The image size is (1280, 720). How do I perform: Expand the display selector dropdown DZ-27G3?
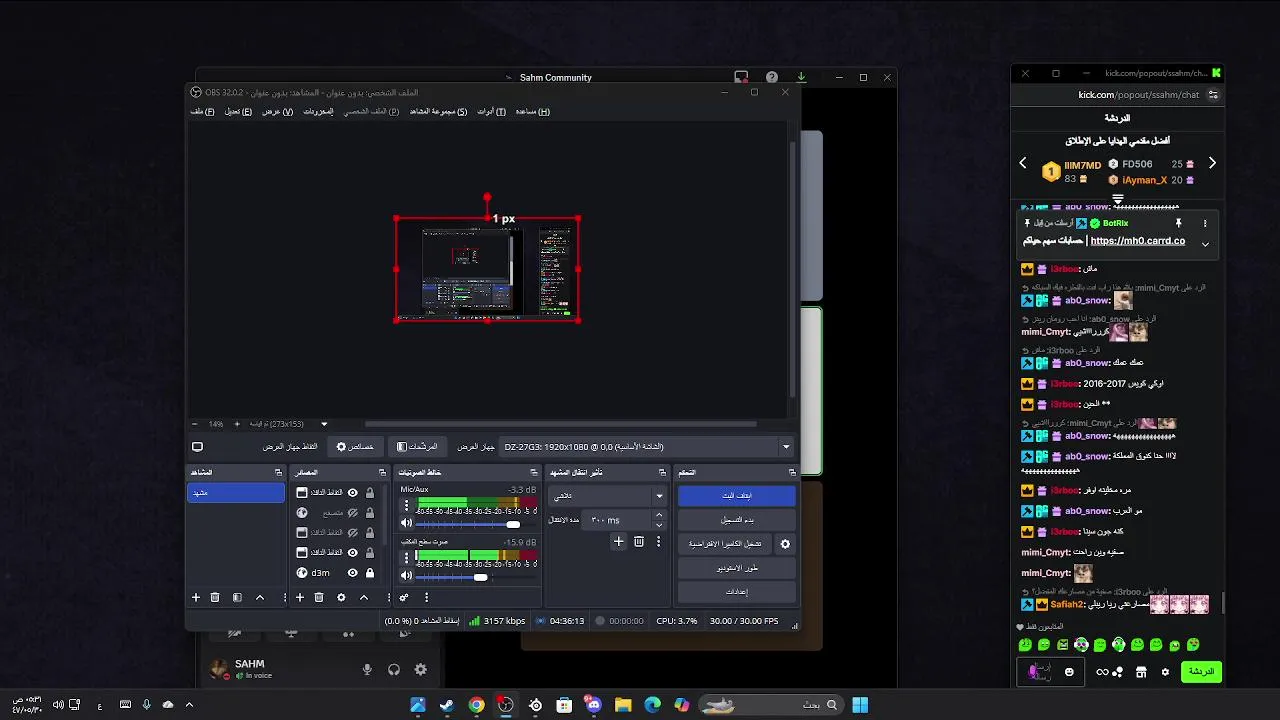(785, 447)
